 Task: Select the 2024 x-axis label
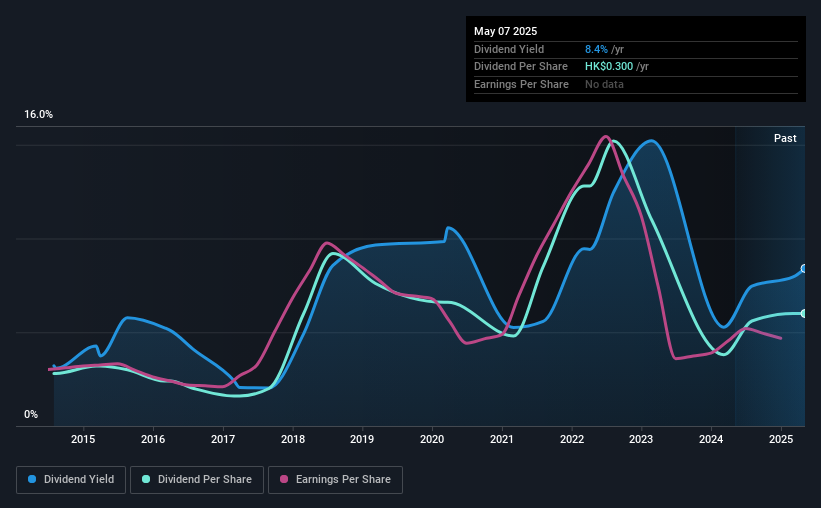click(711, 439)
